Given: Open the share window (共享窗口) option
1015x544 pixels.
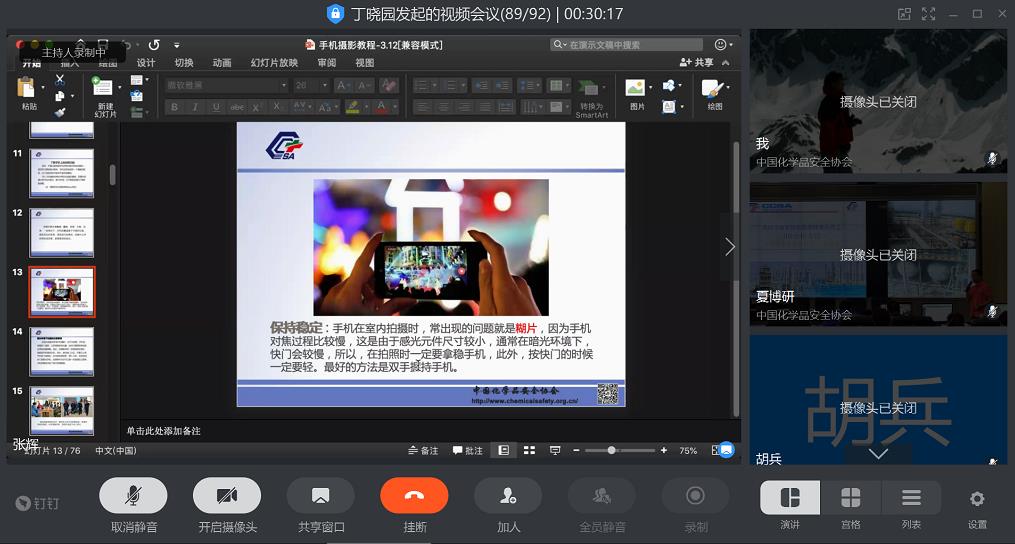Looking at the screenshot, I should (320, 496).
